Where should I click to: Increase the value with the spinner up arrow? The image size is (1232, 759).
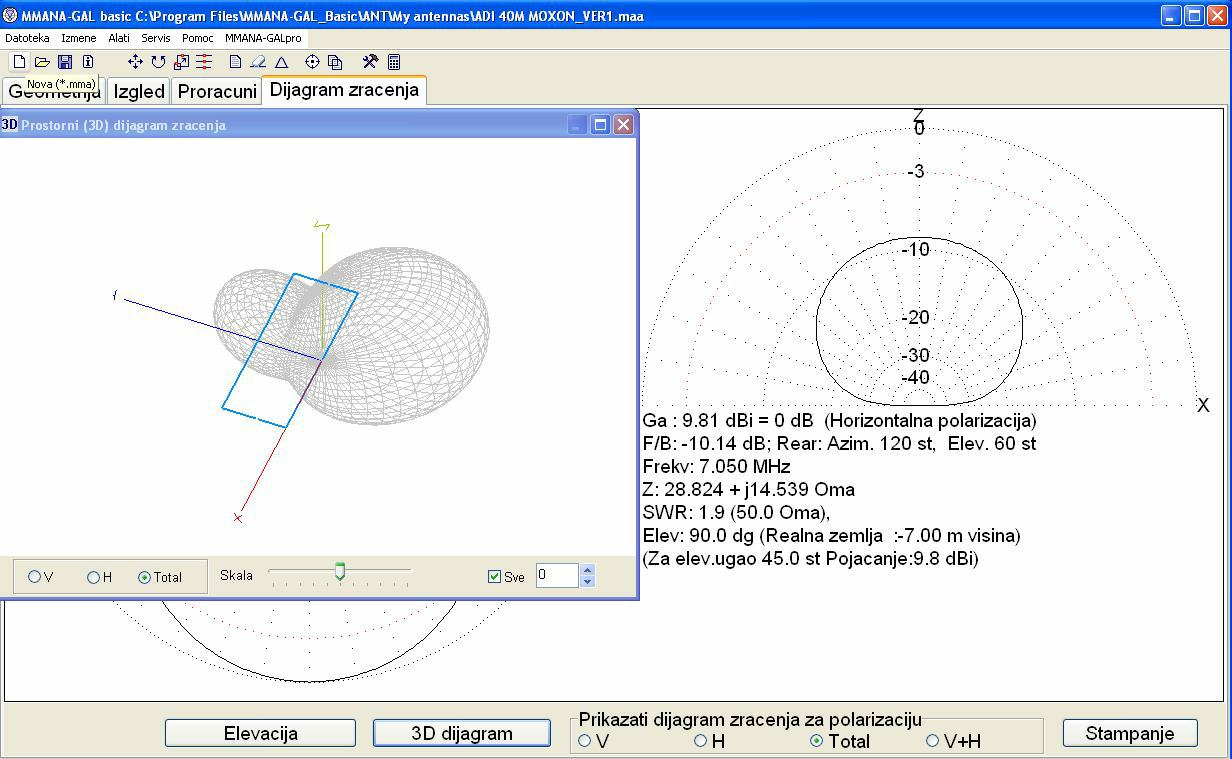(587, 570)
